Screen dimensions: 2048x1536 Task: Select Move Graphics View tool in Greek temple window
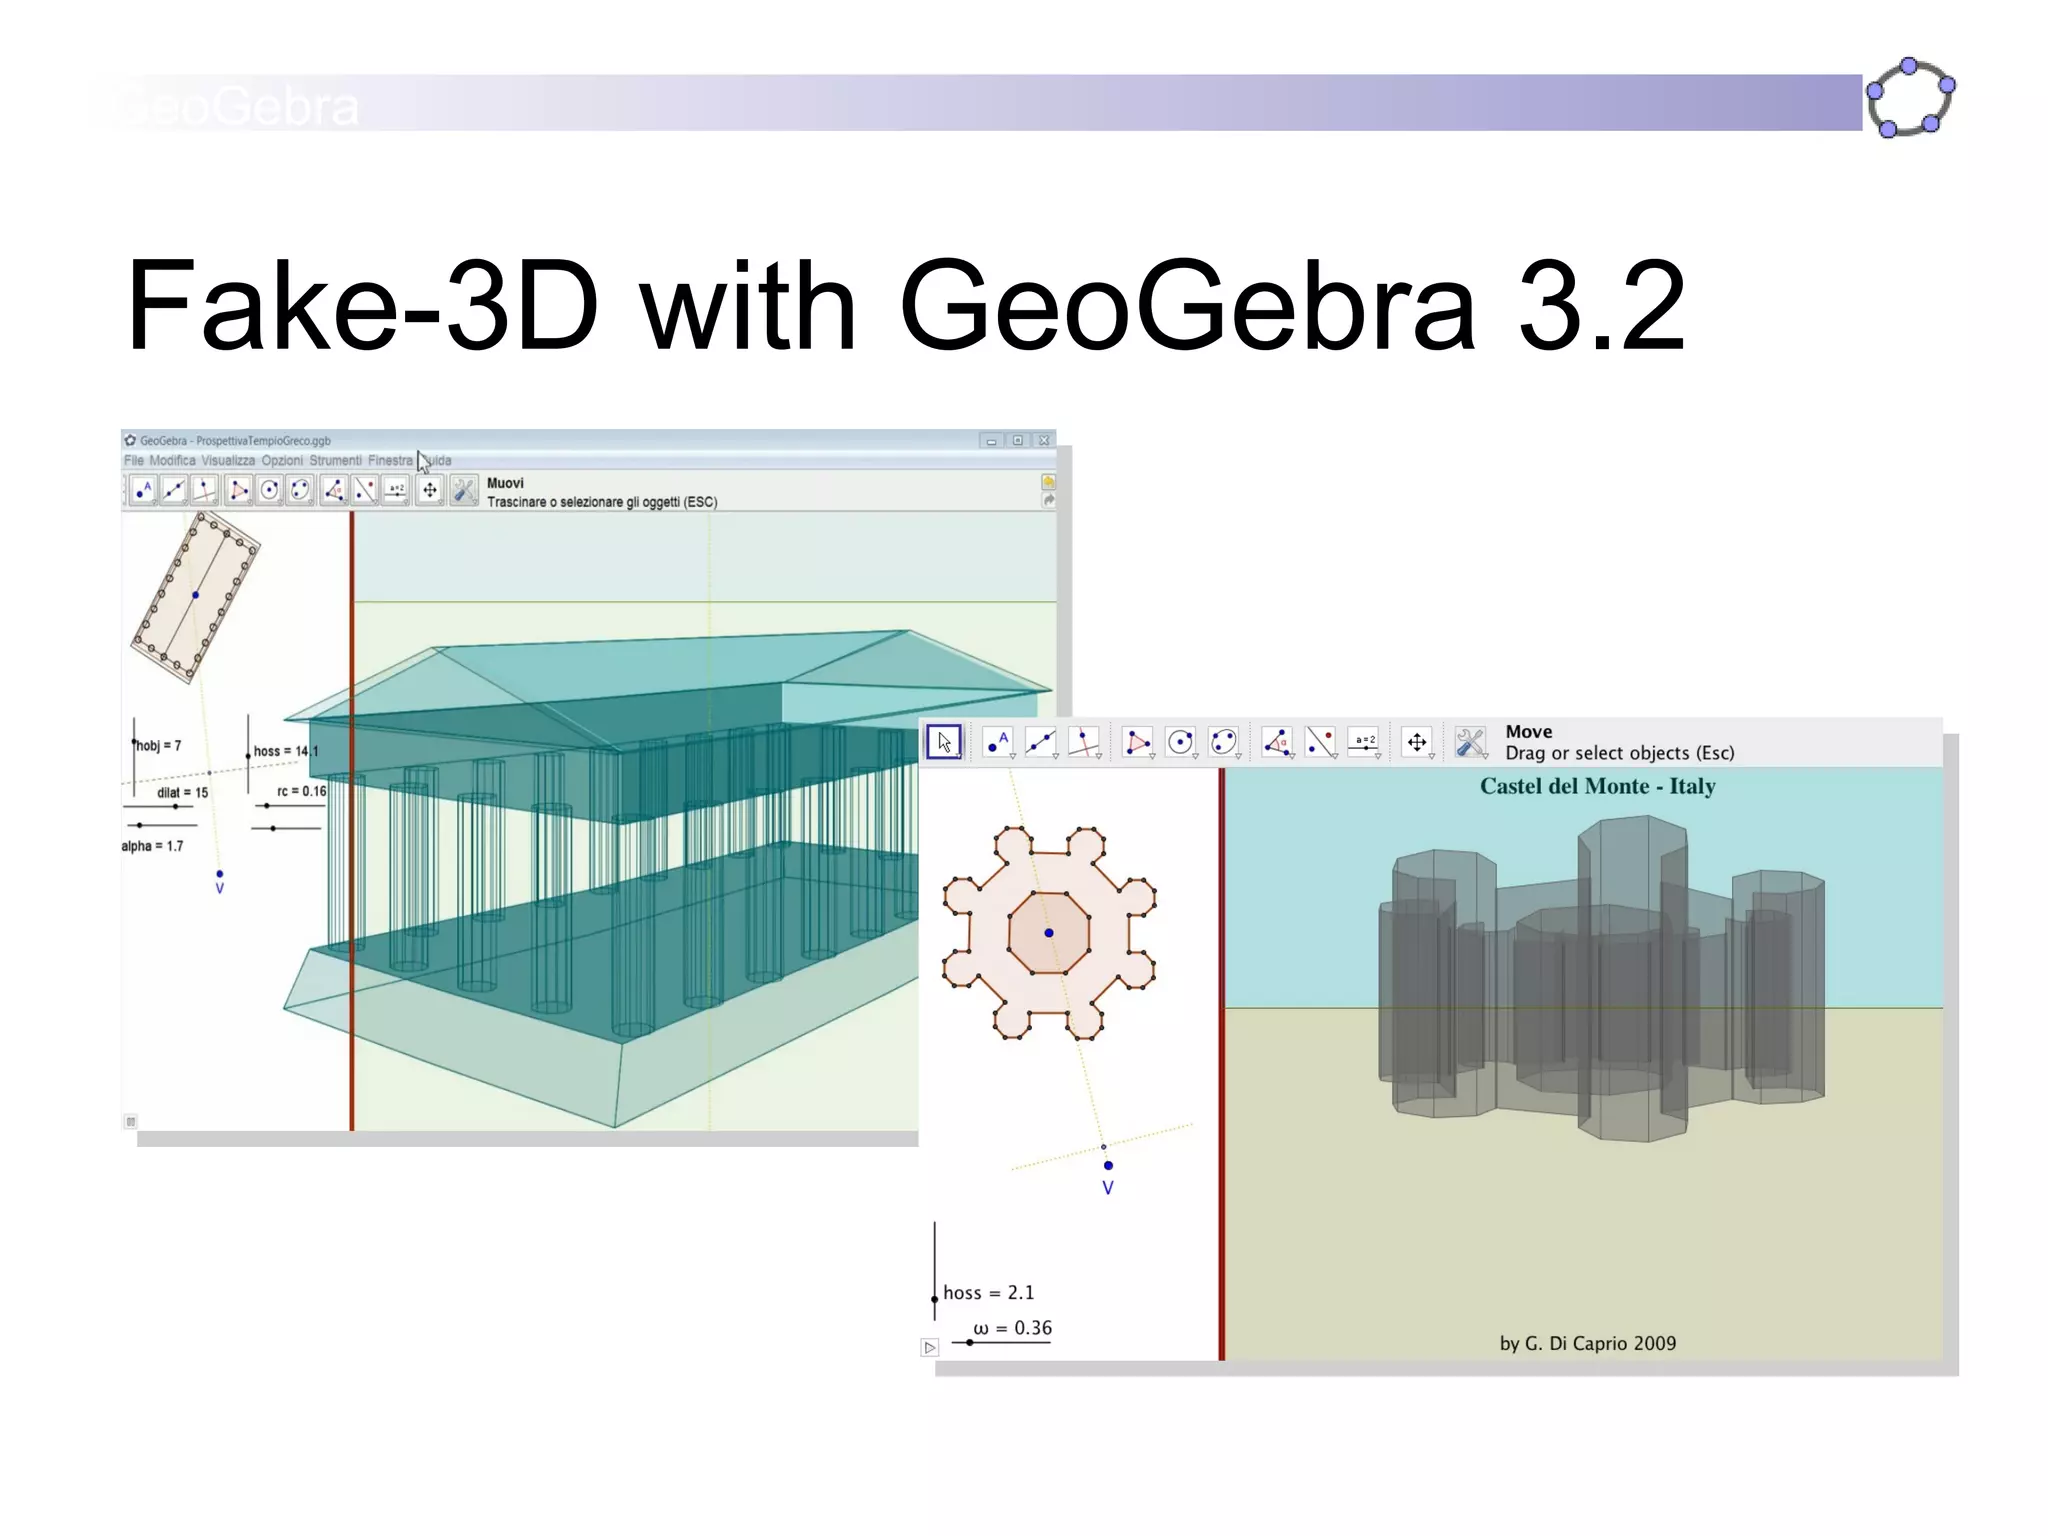pos(430,490)
